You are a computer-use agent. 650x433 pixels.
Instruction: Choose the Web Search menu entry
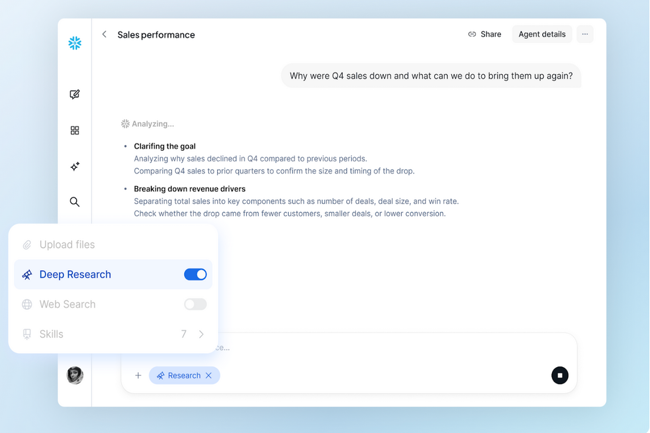pyautogui.click(x=67, y=304)
